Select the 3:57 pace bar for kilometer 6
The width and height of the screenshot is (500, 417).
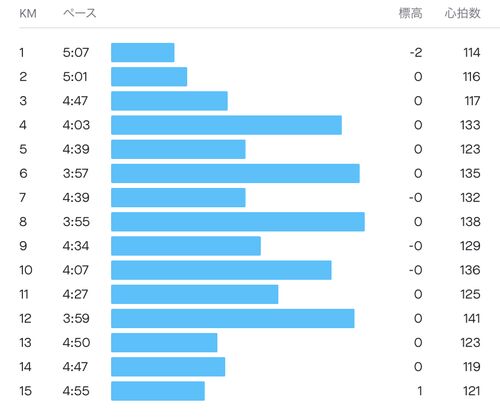tap(235, 173)
